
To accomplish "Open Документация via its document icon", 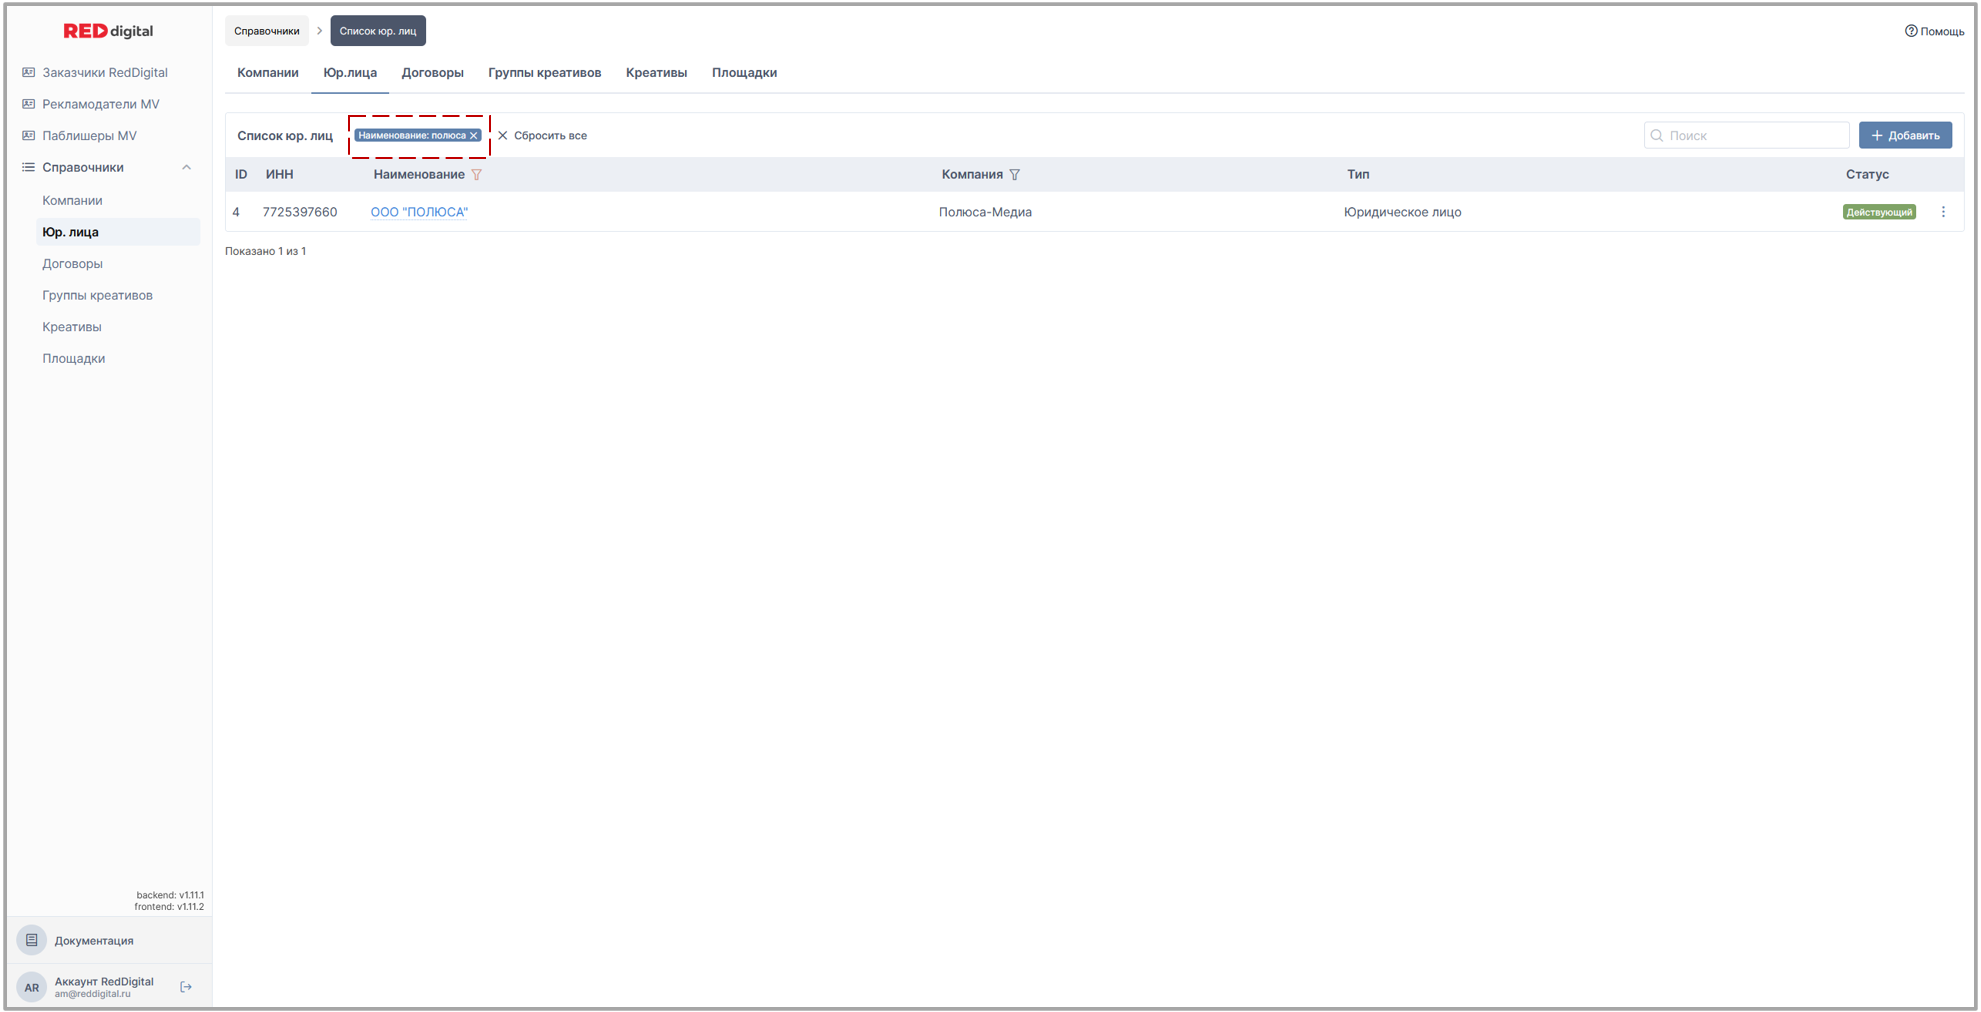I will [x=32, y=940].
